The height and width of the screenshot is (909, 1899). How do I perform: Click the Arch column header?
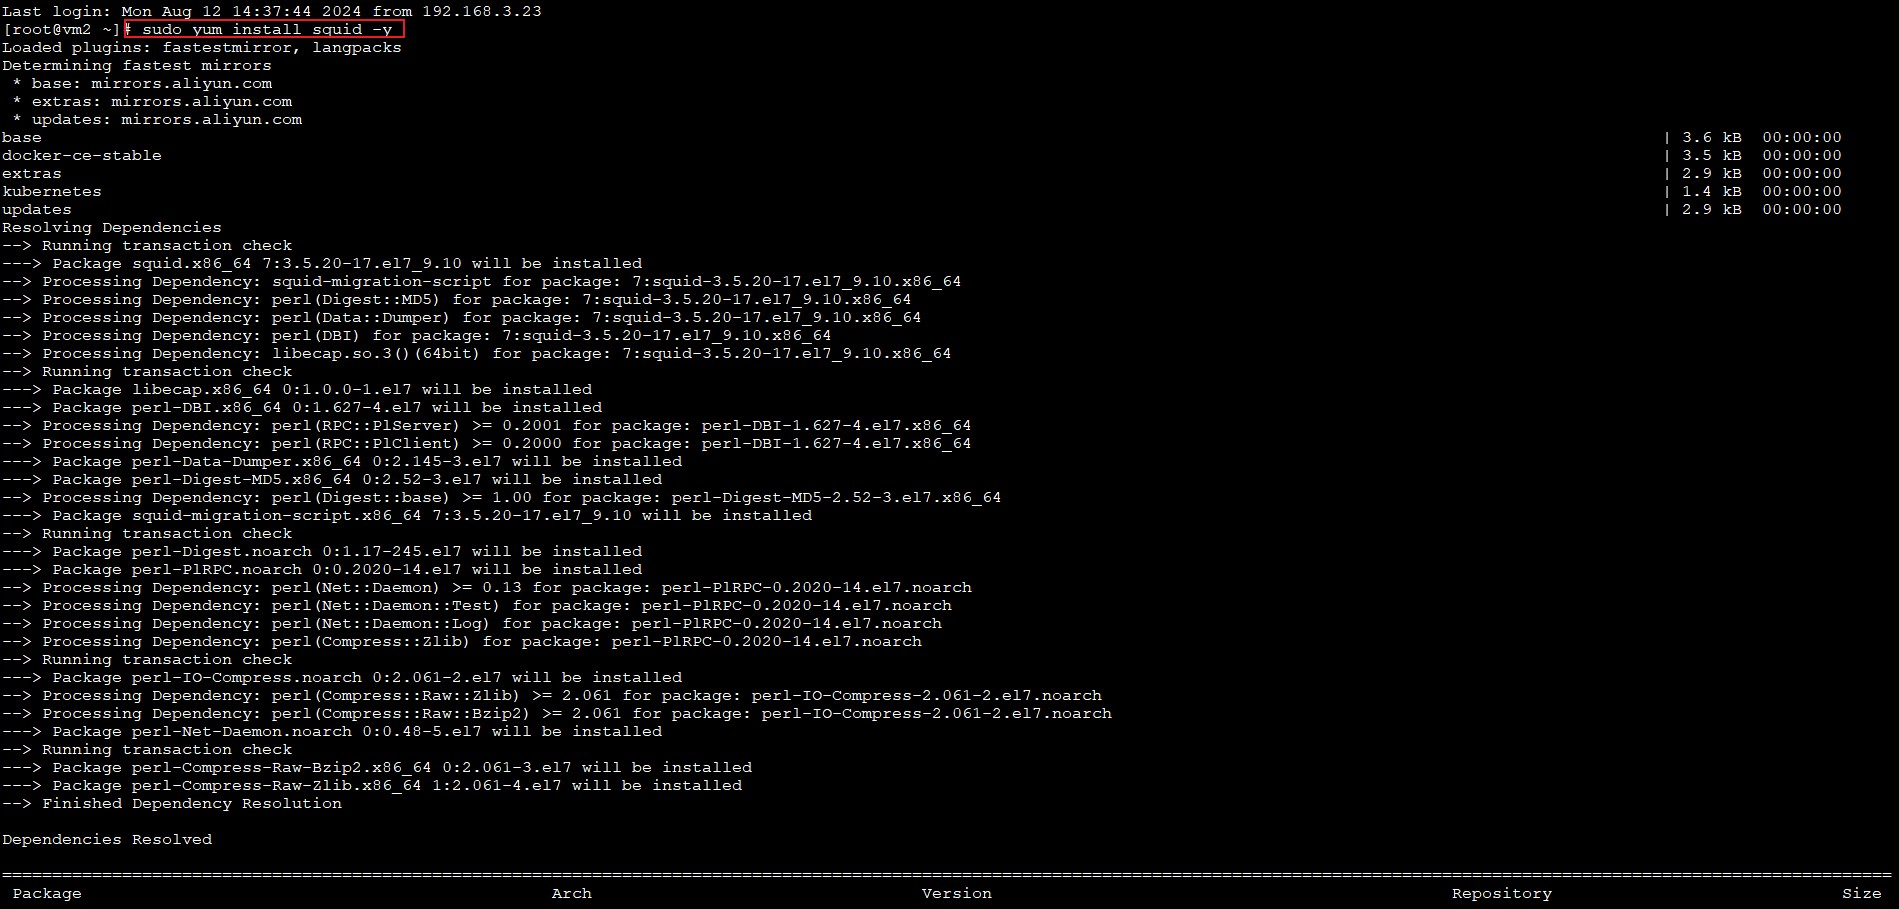coord(571,893)
